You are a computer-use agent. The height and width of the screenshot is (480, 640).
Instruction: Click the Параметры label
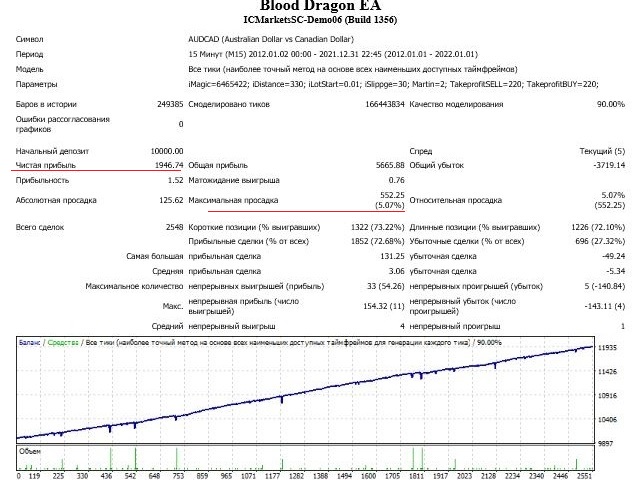click(36, 84)
